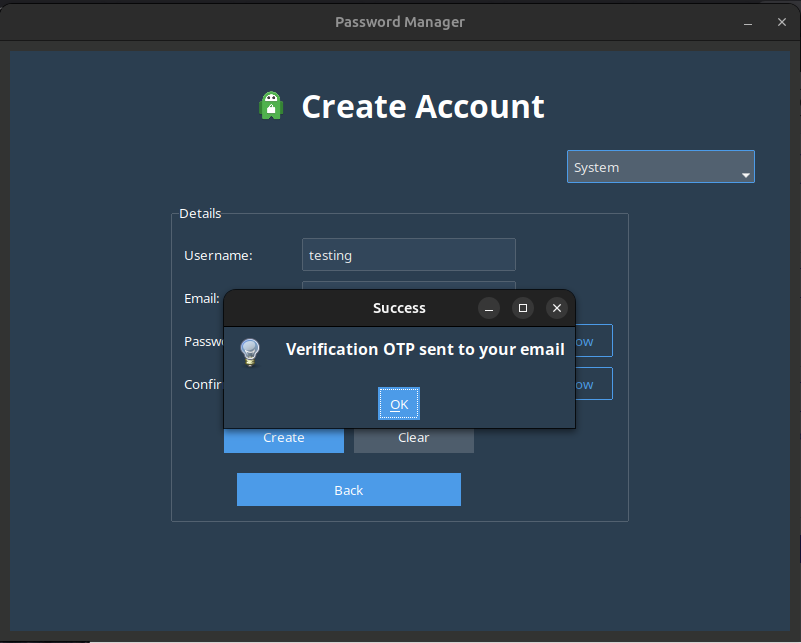Toggle Show for the Password field

click(x=594, y=341)
